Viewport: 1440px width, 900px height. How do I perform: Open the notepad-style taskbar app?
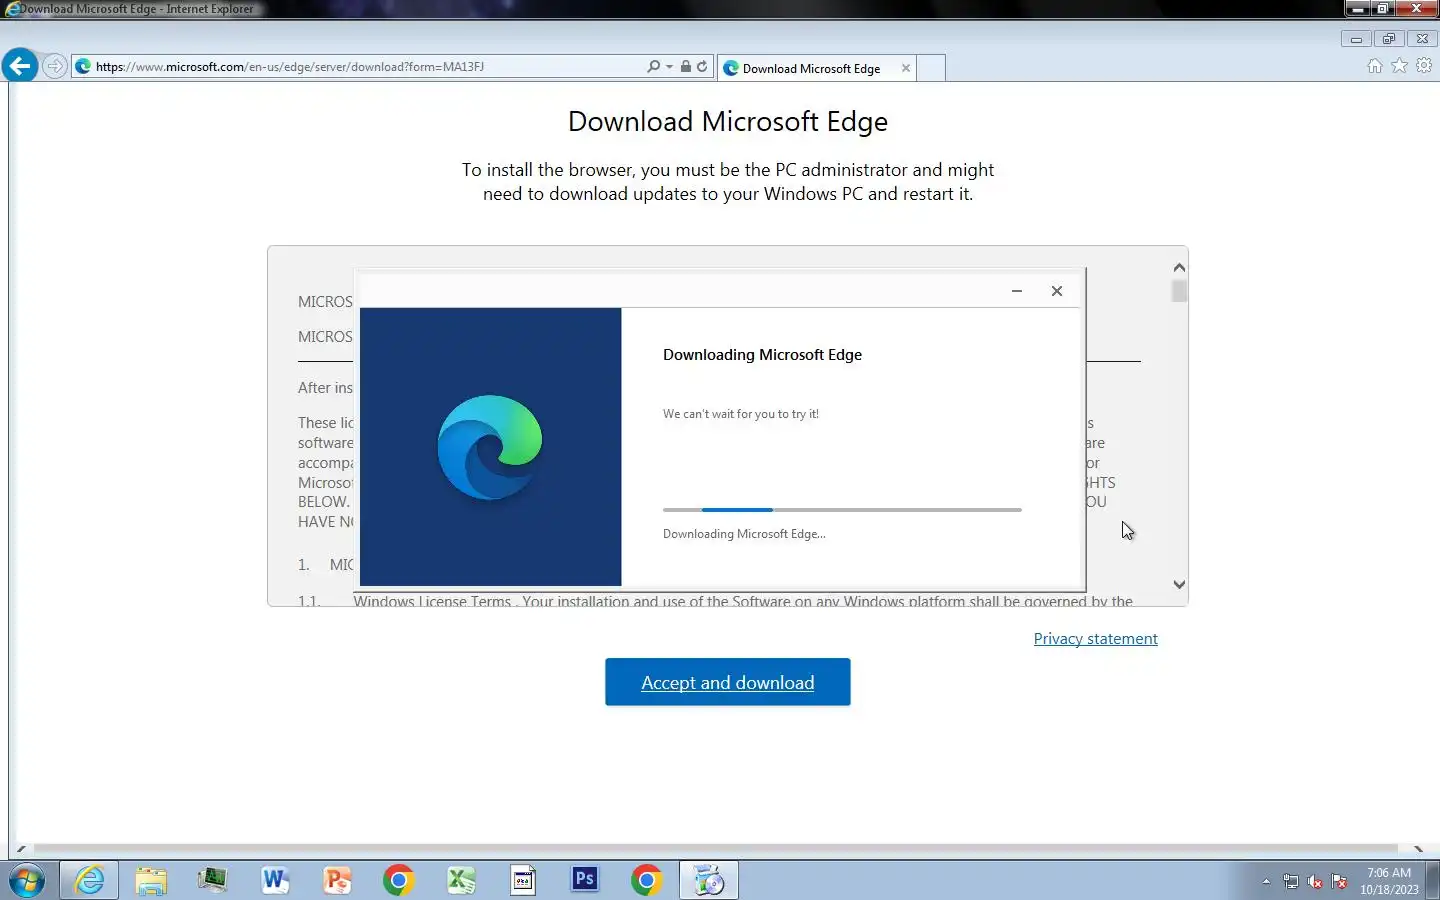(x=523, y=880)
